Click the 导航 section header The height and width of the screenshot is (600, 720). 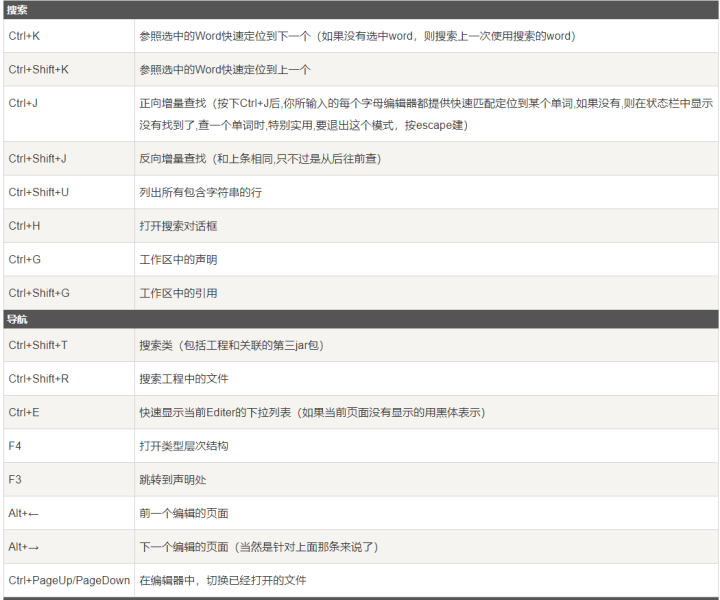(x=361, y=319)
